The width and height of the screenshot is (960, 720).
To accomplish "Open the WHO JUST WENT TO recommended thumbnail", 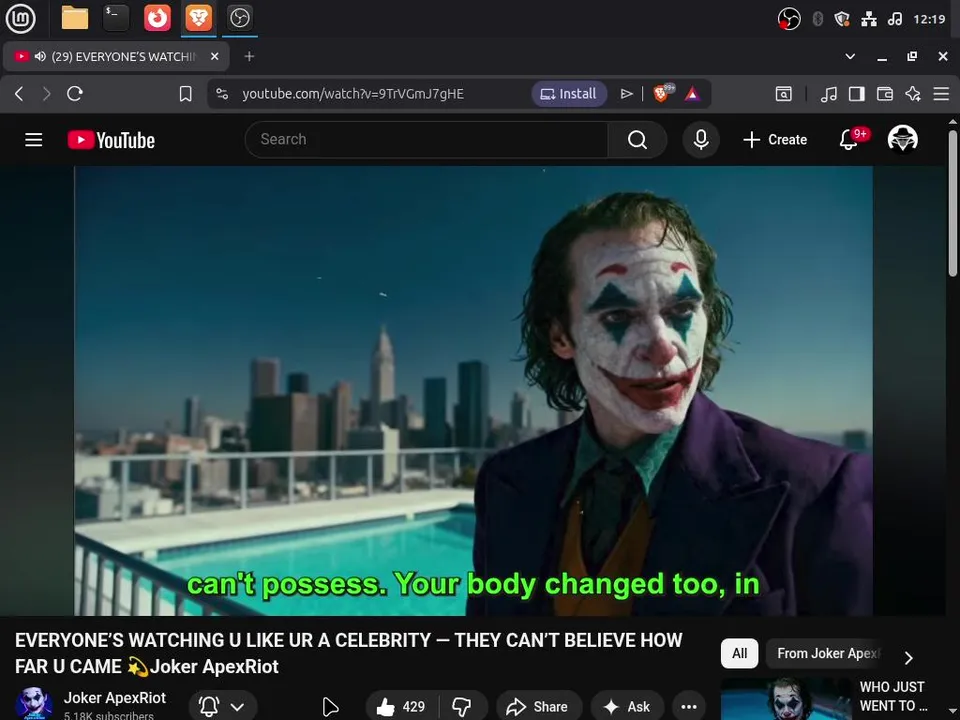I will point(786,699).
